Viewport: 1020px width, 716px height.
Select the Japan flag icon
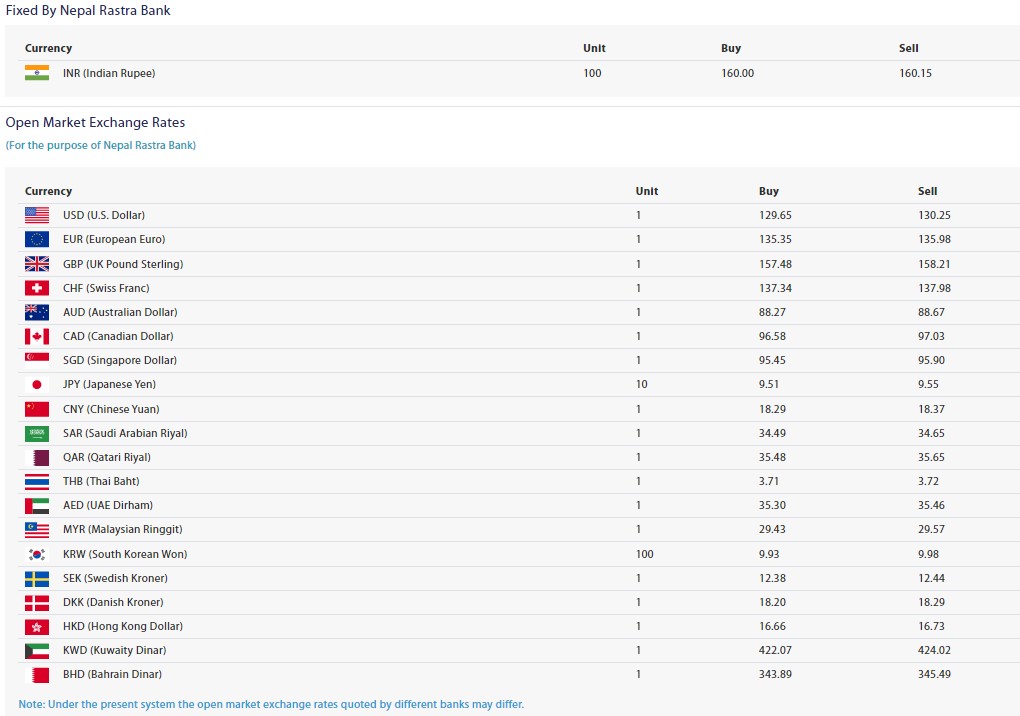coord(37,384)
